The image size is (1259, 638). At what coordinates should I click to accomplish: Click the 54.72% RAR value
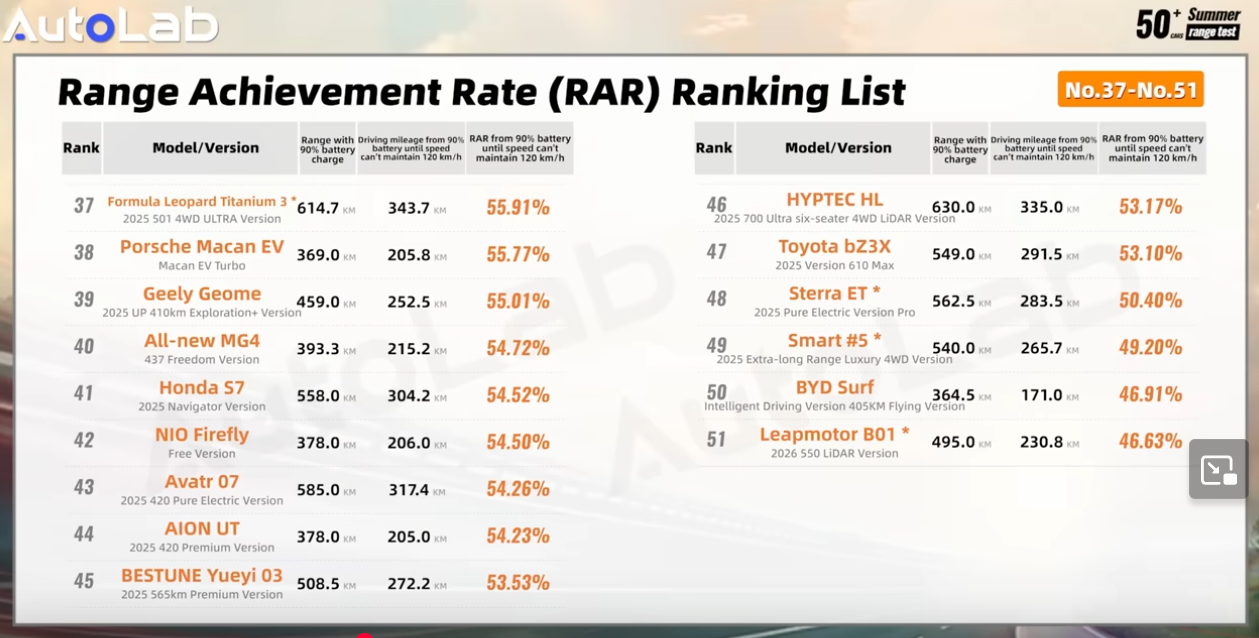point(518,348)
